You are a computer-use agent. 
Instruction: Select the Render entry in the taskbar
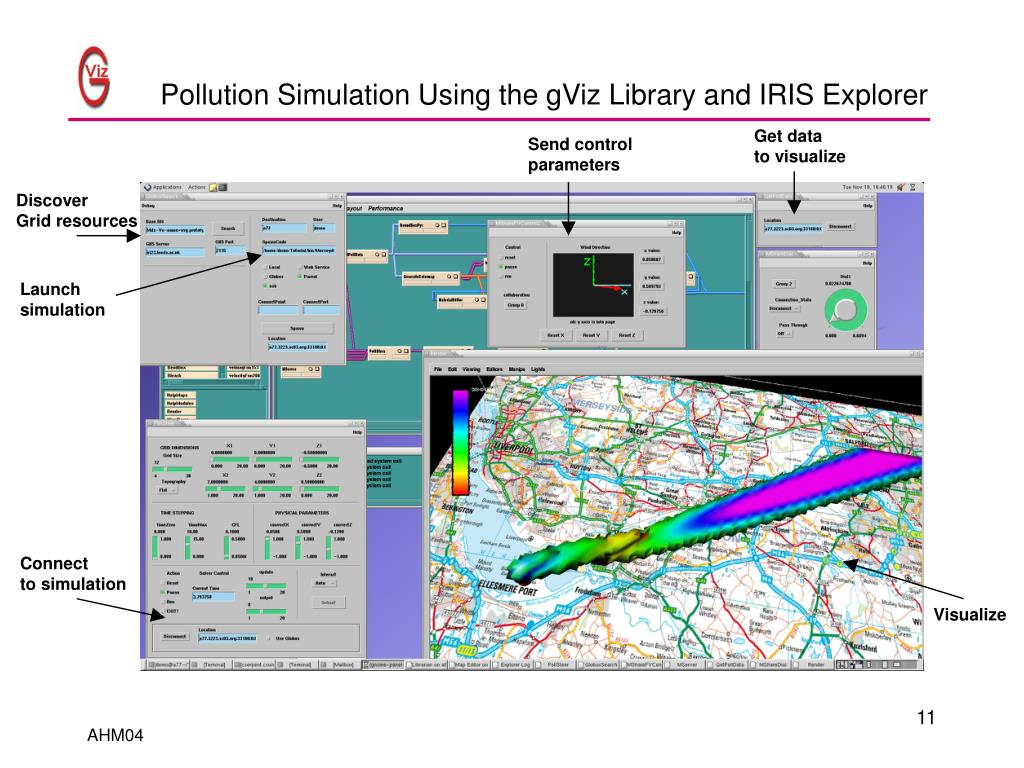[x=815, y=665]
